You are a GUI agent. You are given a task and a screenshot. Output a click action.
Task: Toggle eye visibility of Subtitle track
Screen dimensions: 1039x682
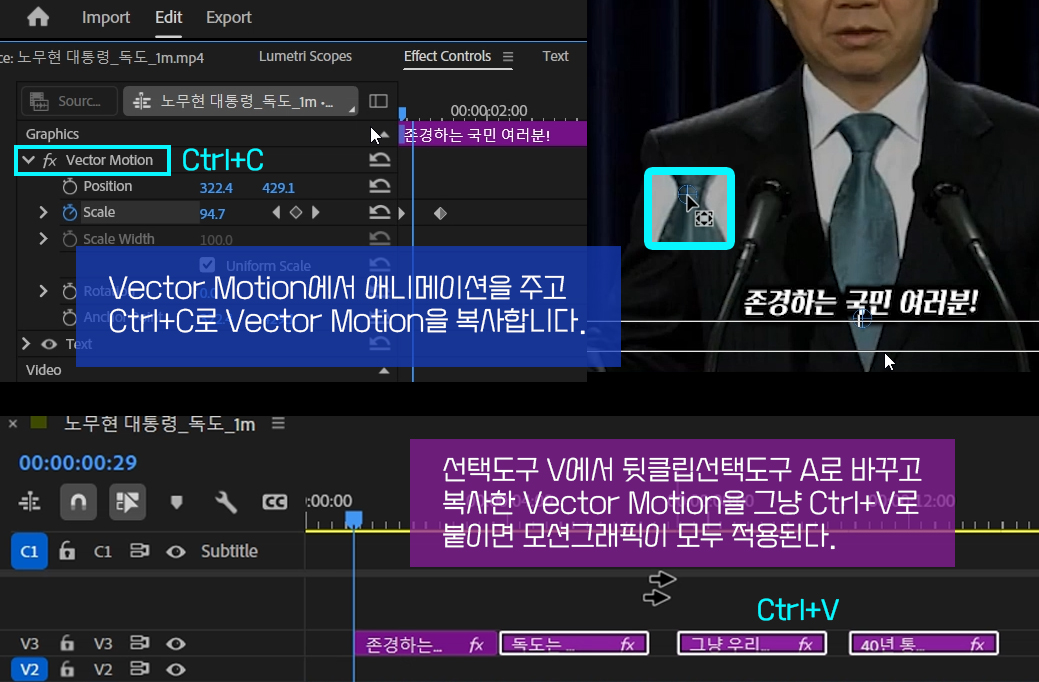(176, 551)
